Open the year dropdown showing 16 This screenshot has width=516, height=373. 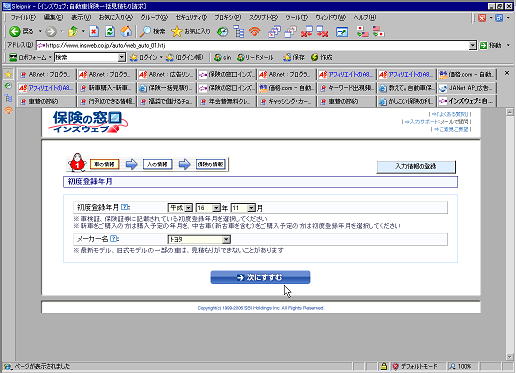click(x=208, y=208)
